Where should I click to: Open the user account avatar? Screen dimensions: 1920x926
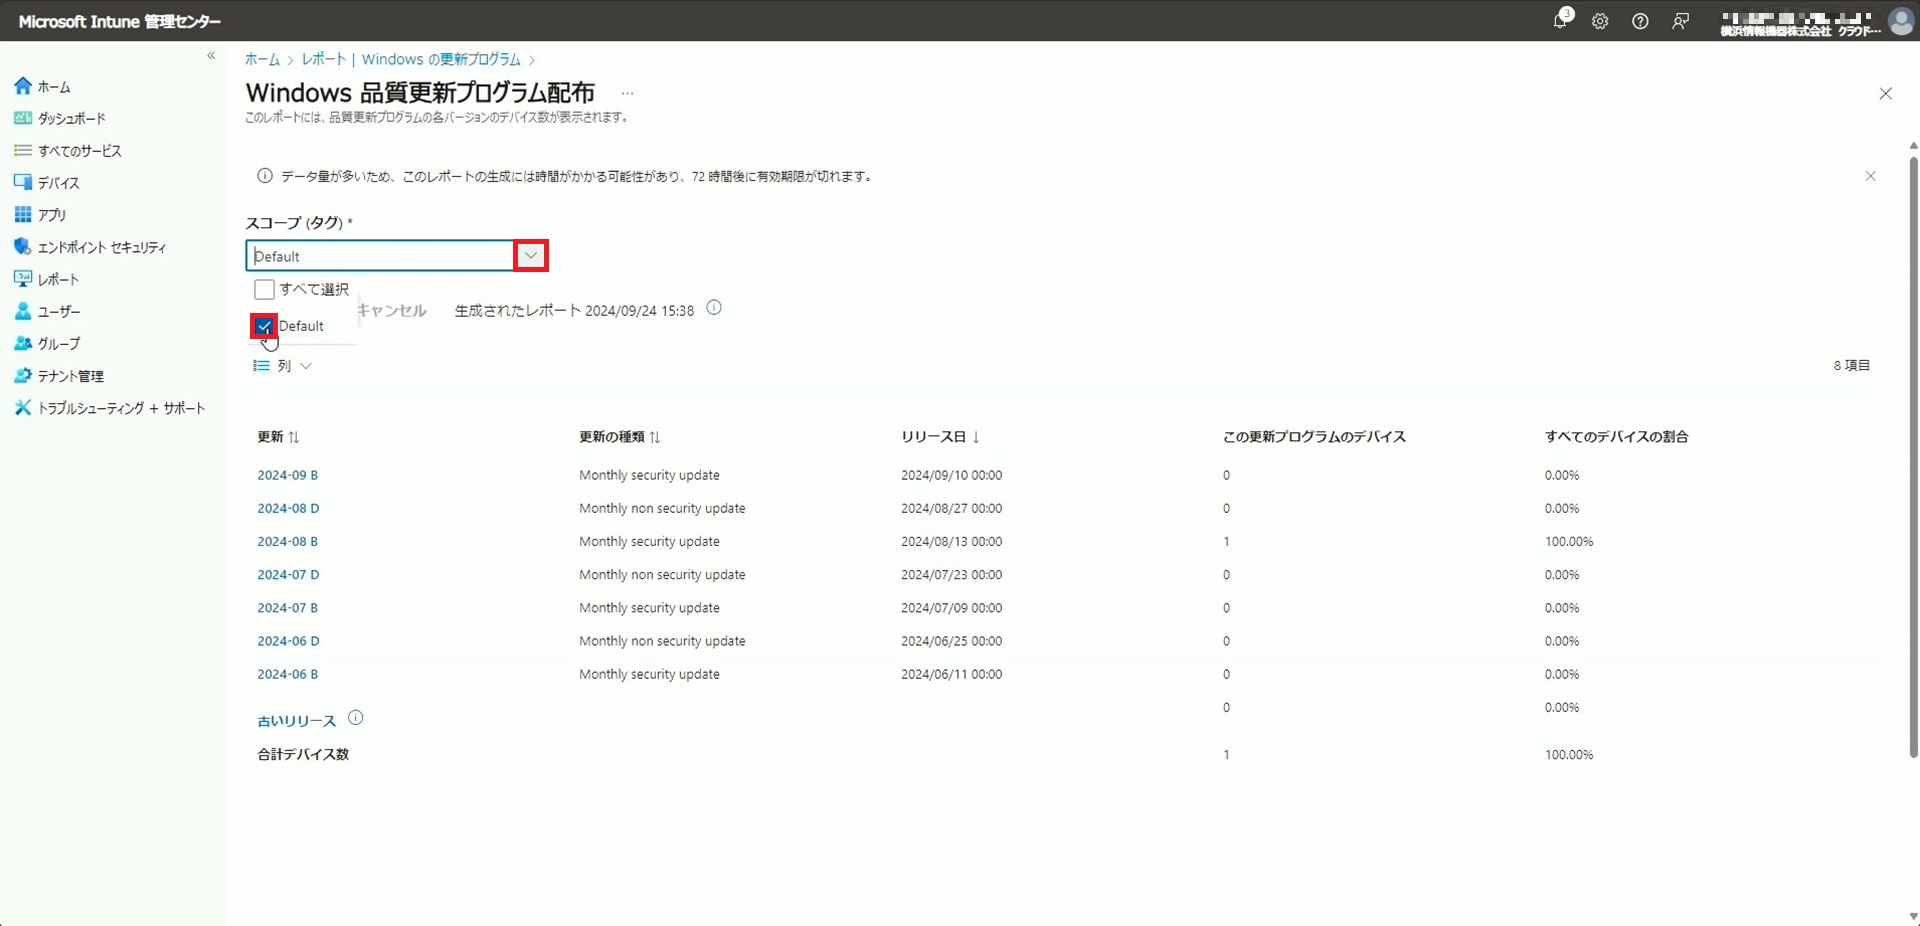pyautogui.click(x=1900, y=21)
